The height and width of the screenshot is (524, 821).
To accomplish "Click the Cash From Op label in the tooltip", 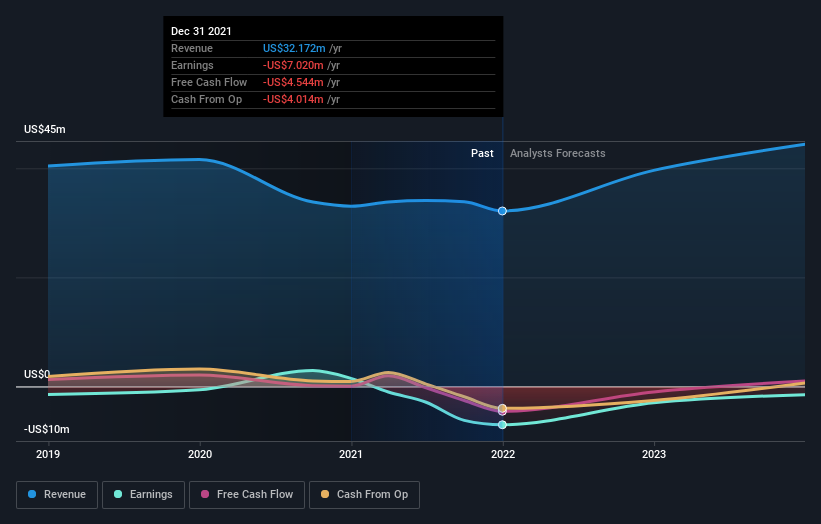I will click(206, 99).
